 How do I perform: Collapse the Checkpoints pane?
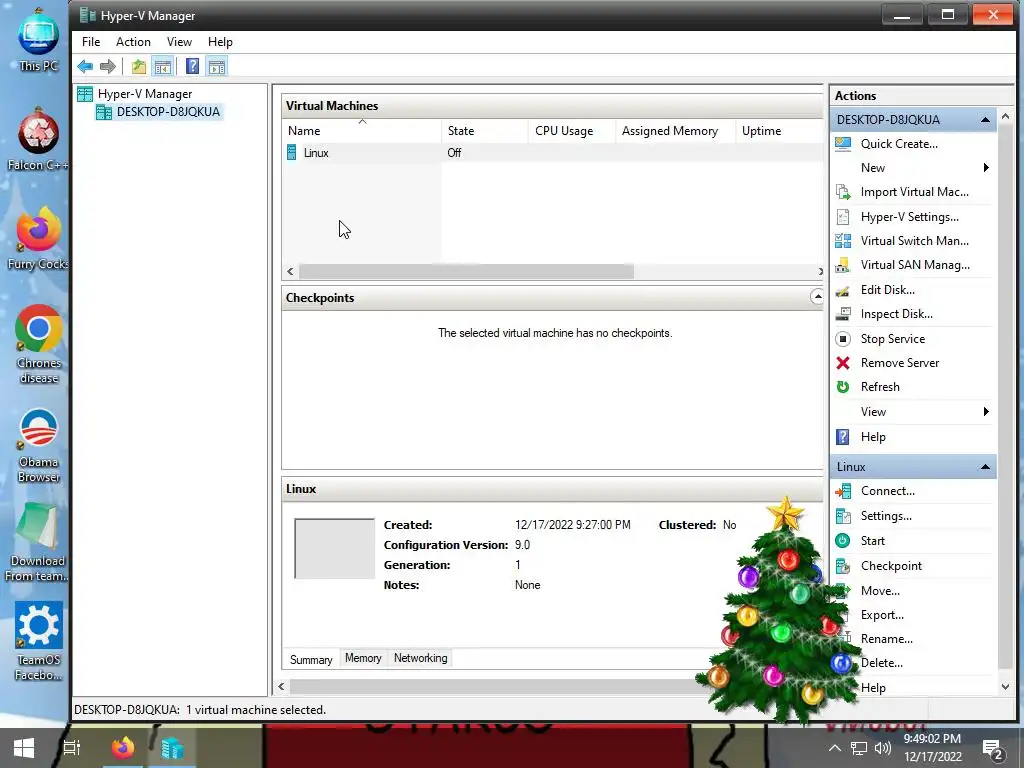[x=816, y=297]
